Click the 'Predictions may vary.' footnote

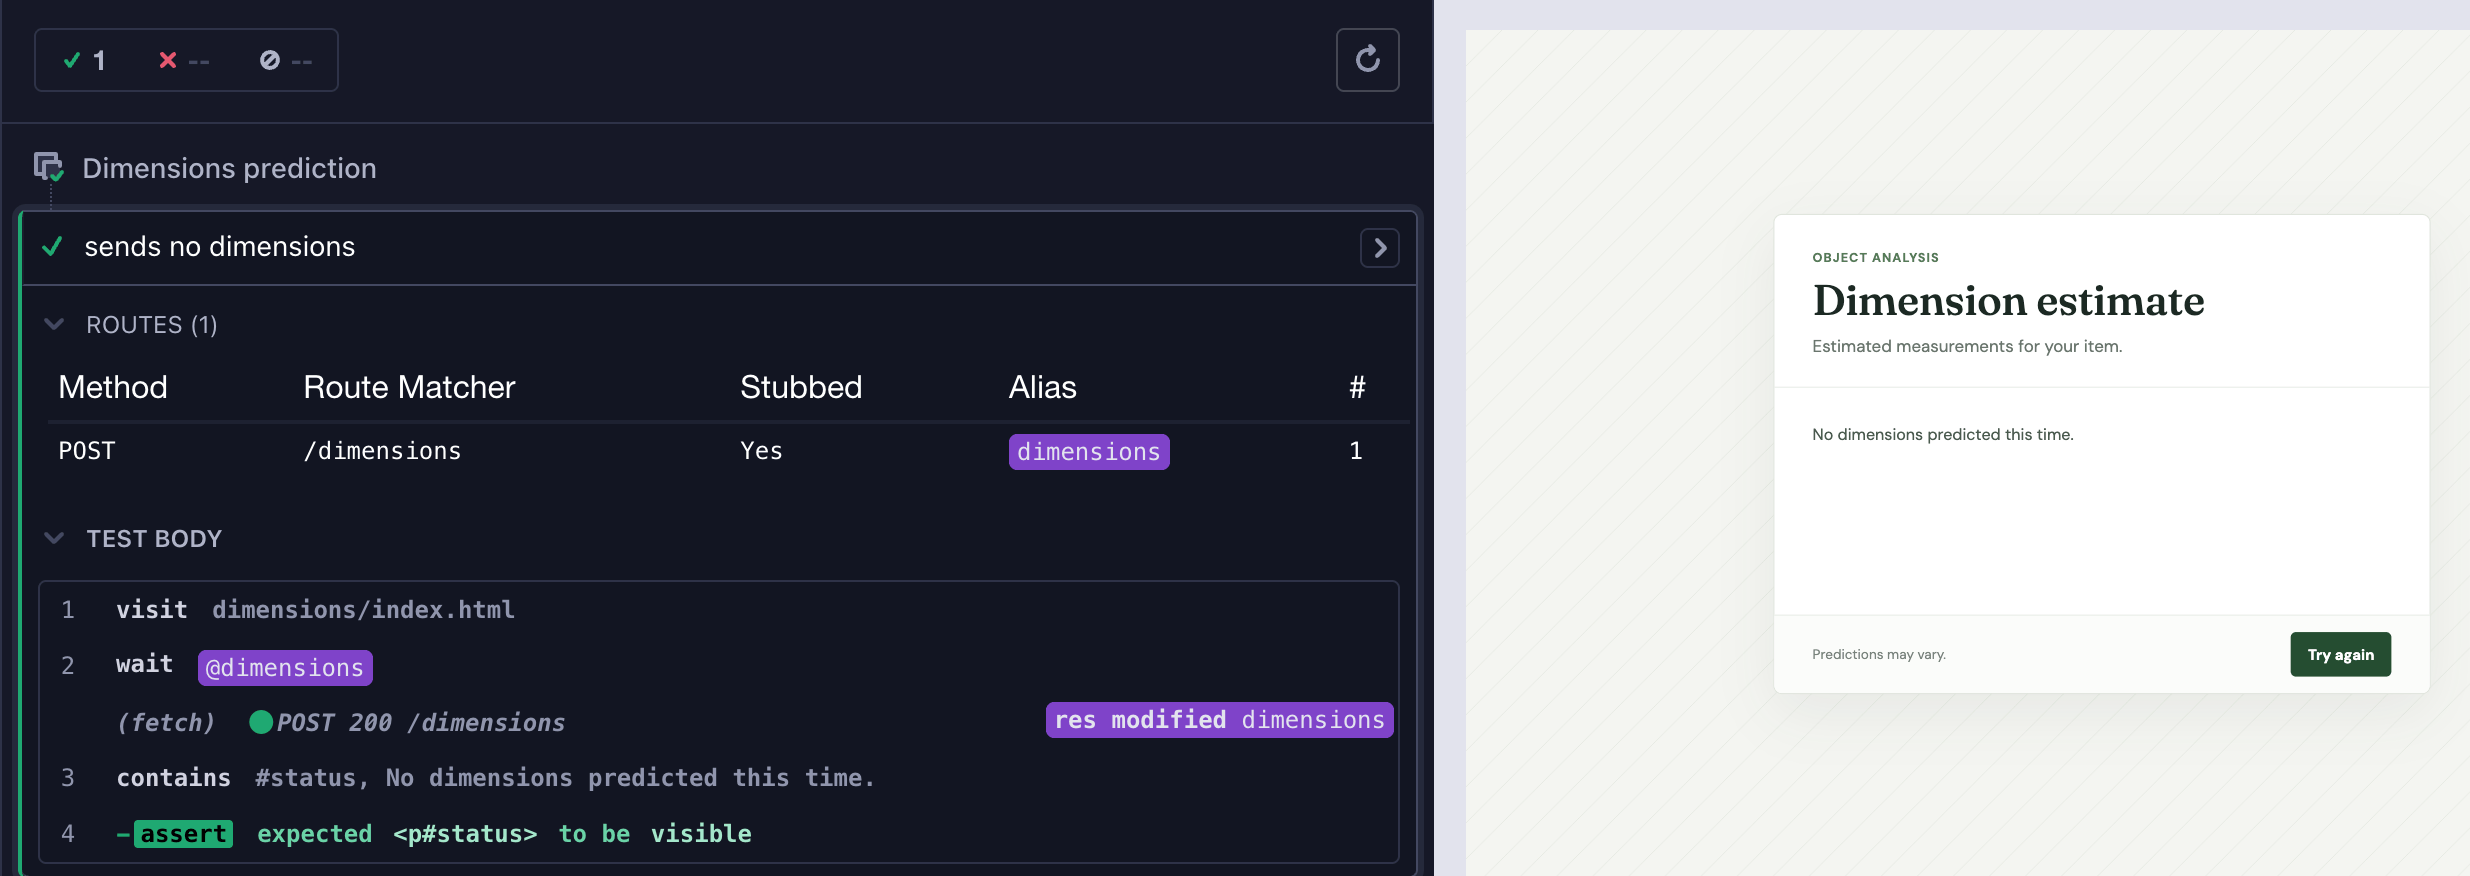(1878, 654)
